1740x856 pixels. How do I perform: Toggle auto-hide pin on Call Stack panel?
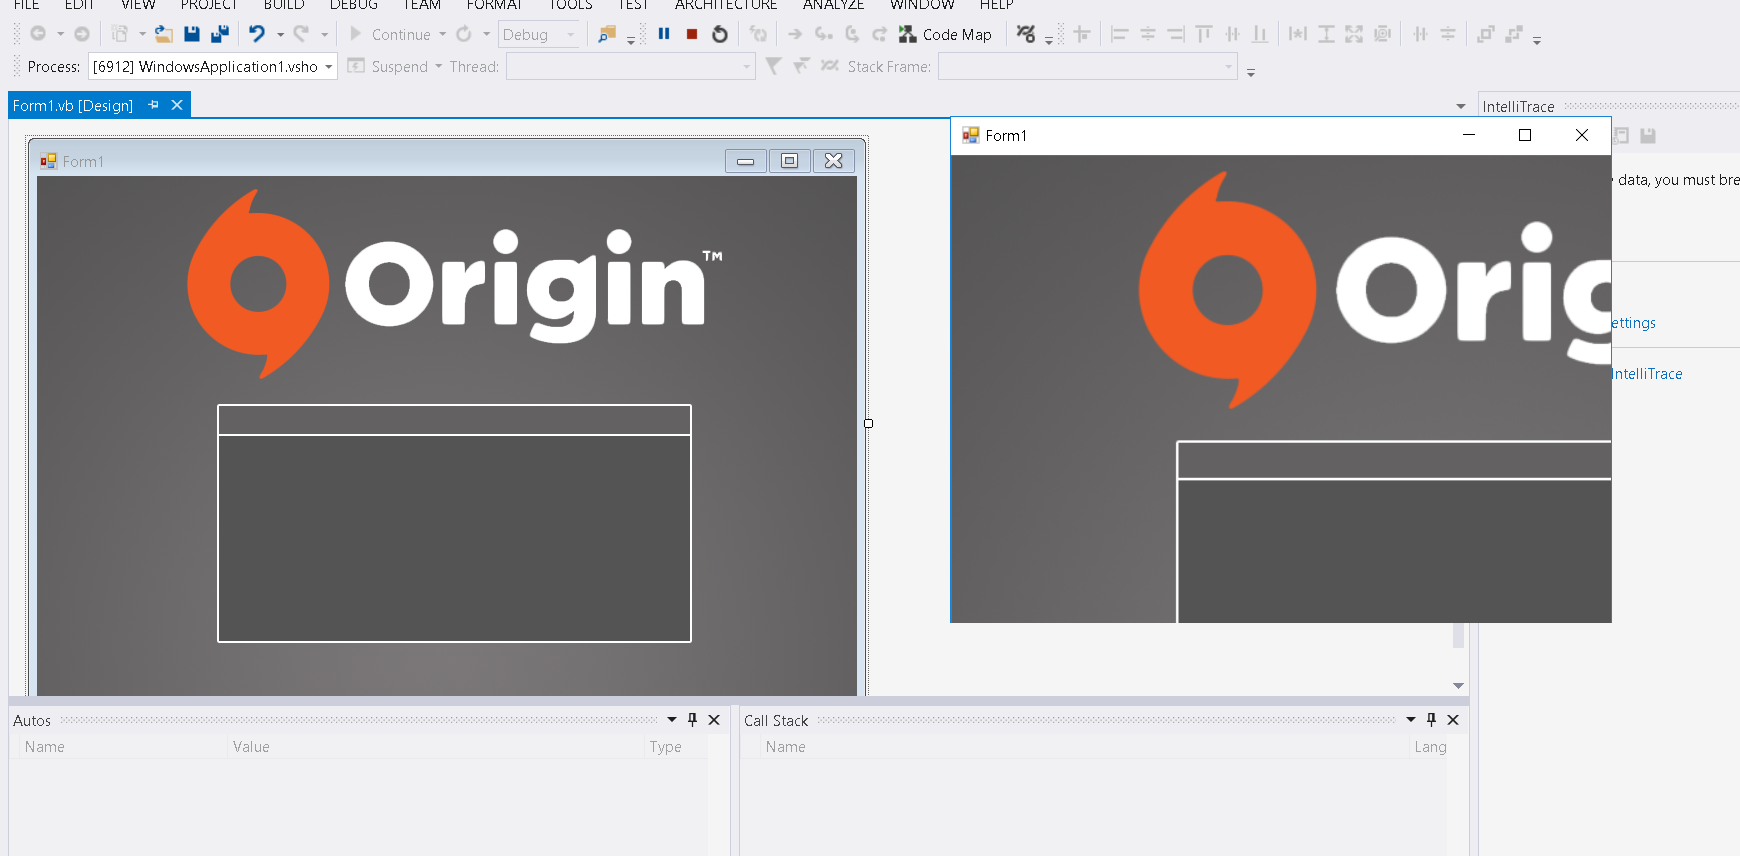(x=1431, y=720)
